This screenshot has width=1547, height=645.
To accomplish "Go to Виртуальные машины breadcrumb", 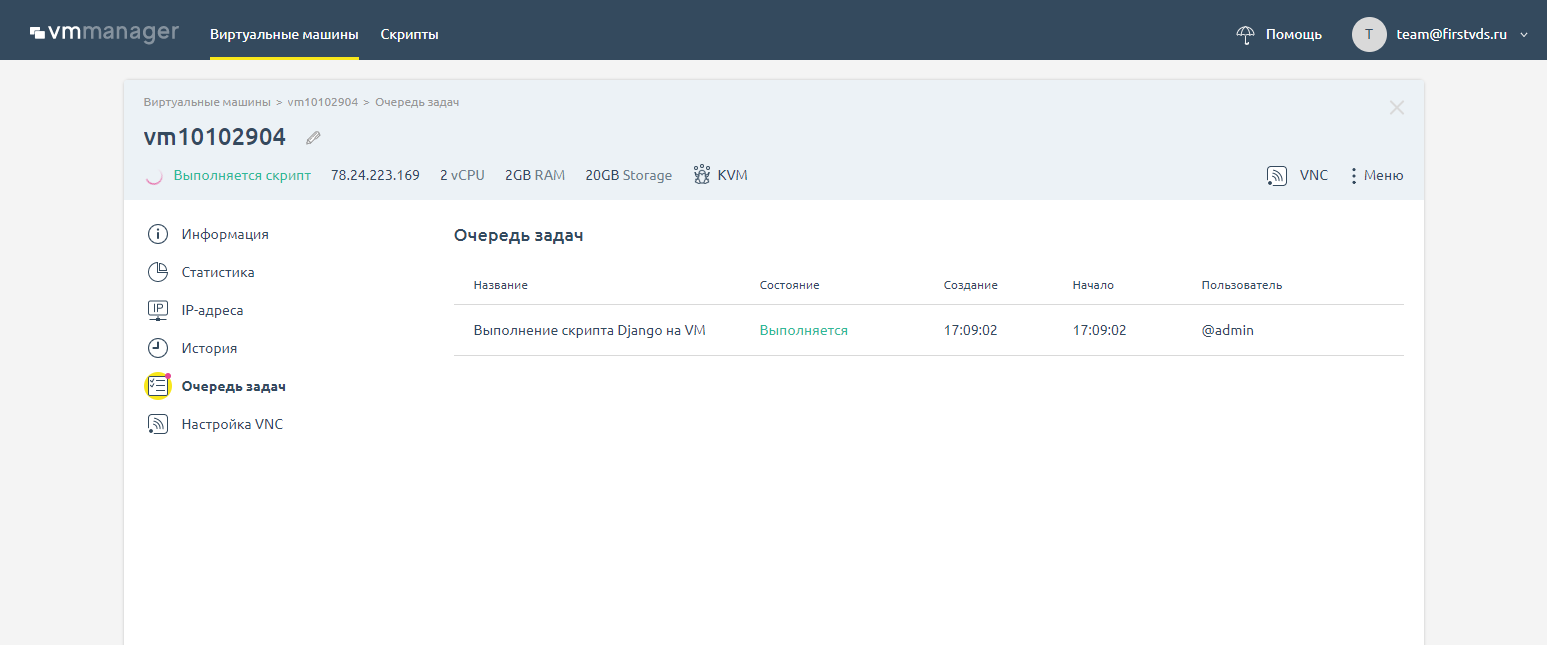I will (207, 102).
